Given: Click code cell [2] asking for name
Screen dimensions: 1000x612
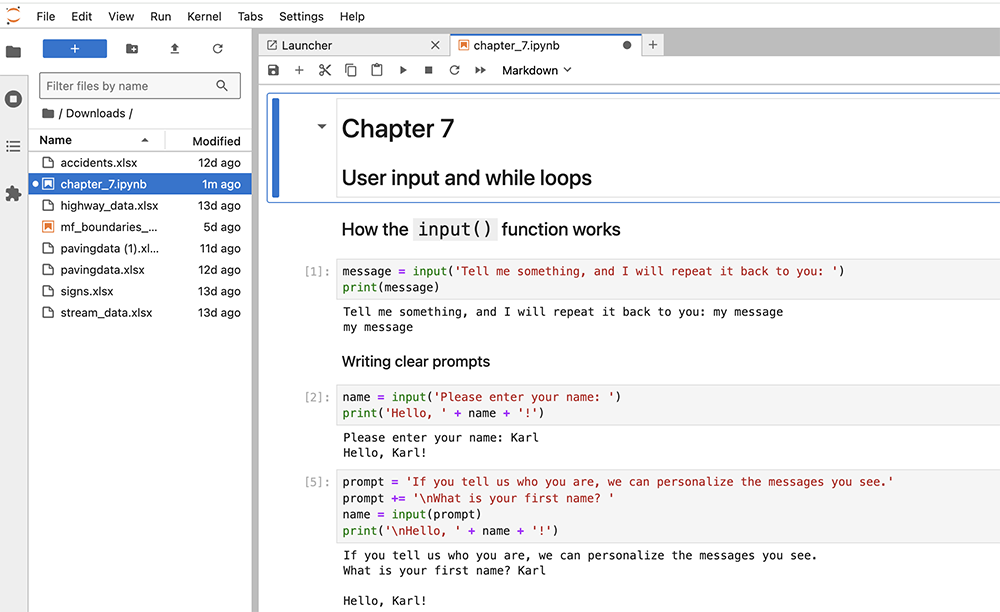Looking at the screenshot, I should (x=670, y=405).
